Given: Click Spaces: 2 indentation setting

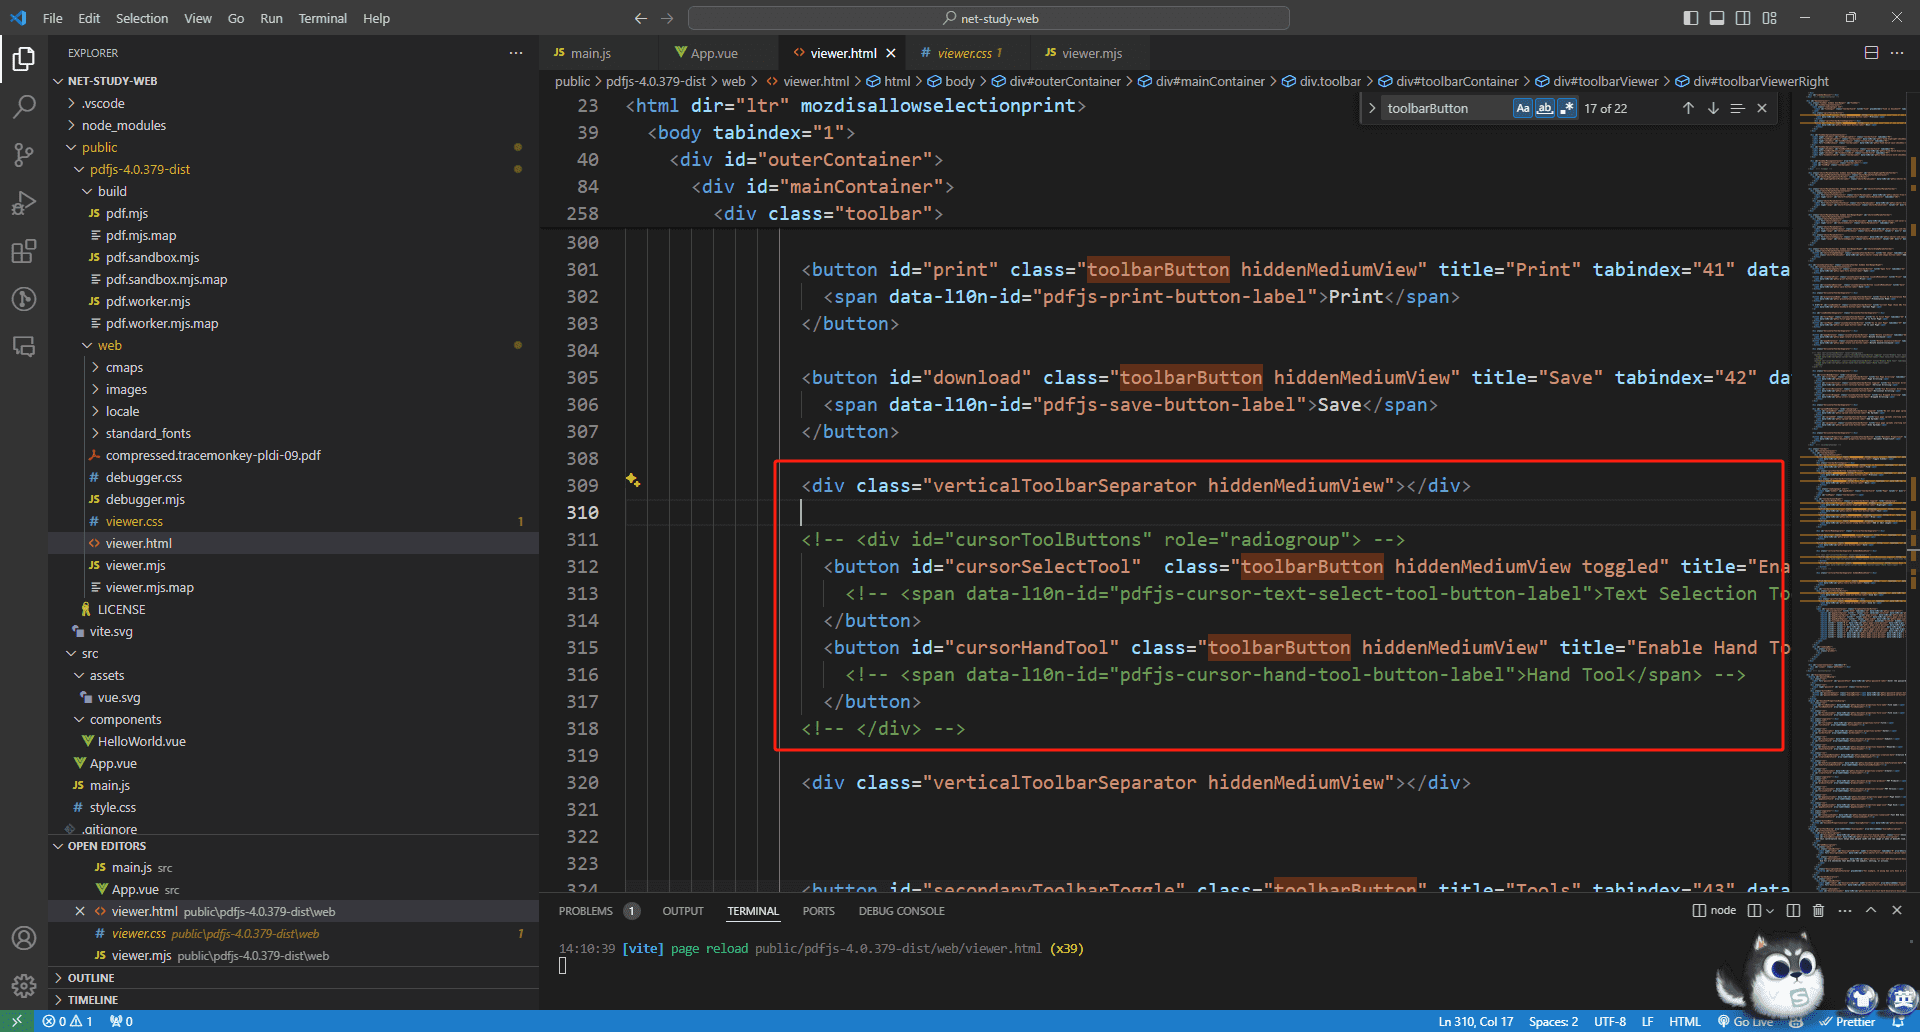Looking at the screenshot, I should (1553, 1022).
